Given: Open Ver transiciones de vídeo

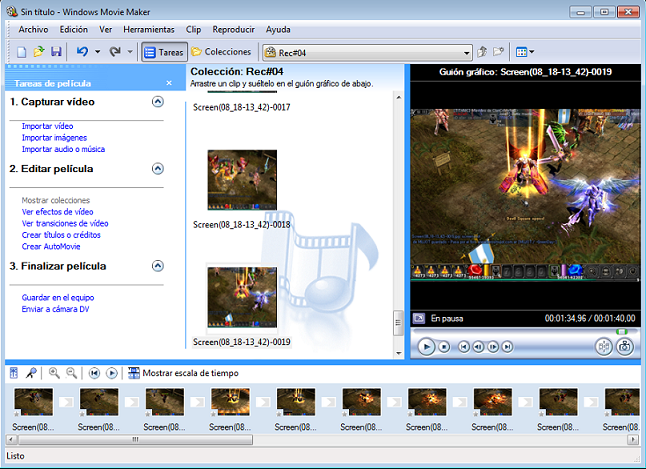Looking at the screenshot, I should click(x=65, y=223).
